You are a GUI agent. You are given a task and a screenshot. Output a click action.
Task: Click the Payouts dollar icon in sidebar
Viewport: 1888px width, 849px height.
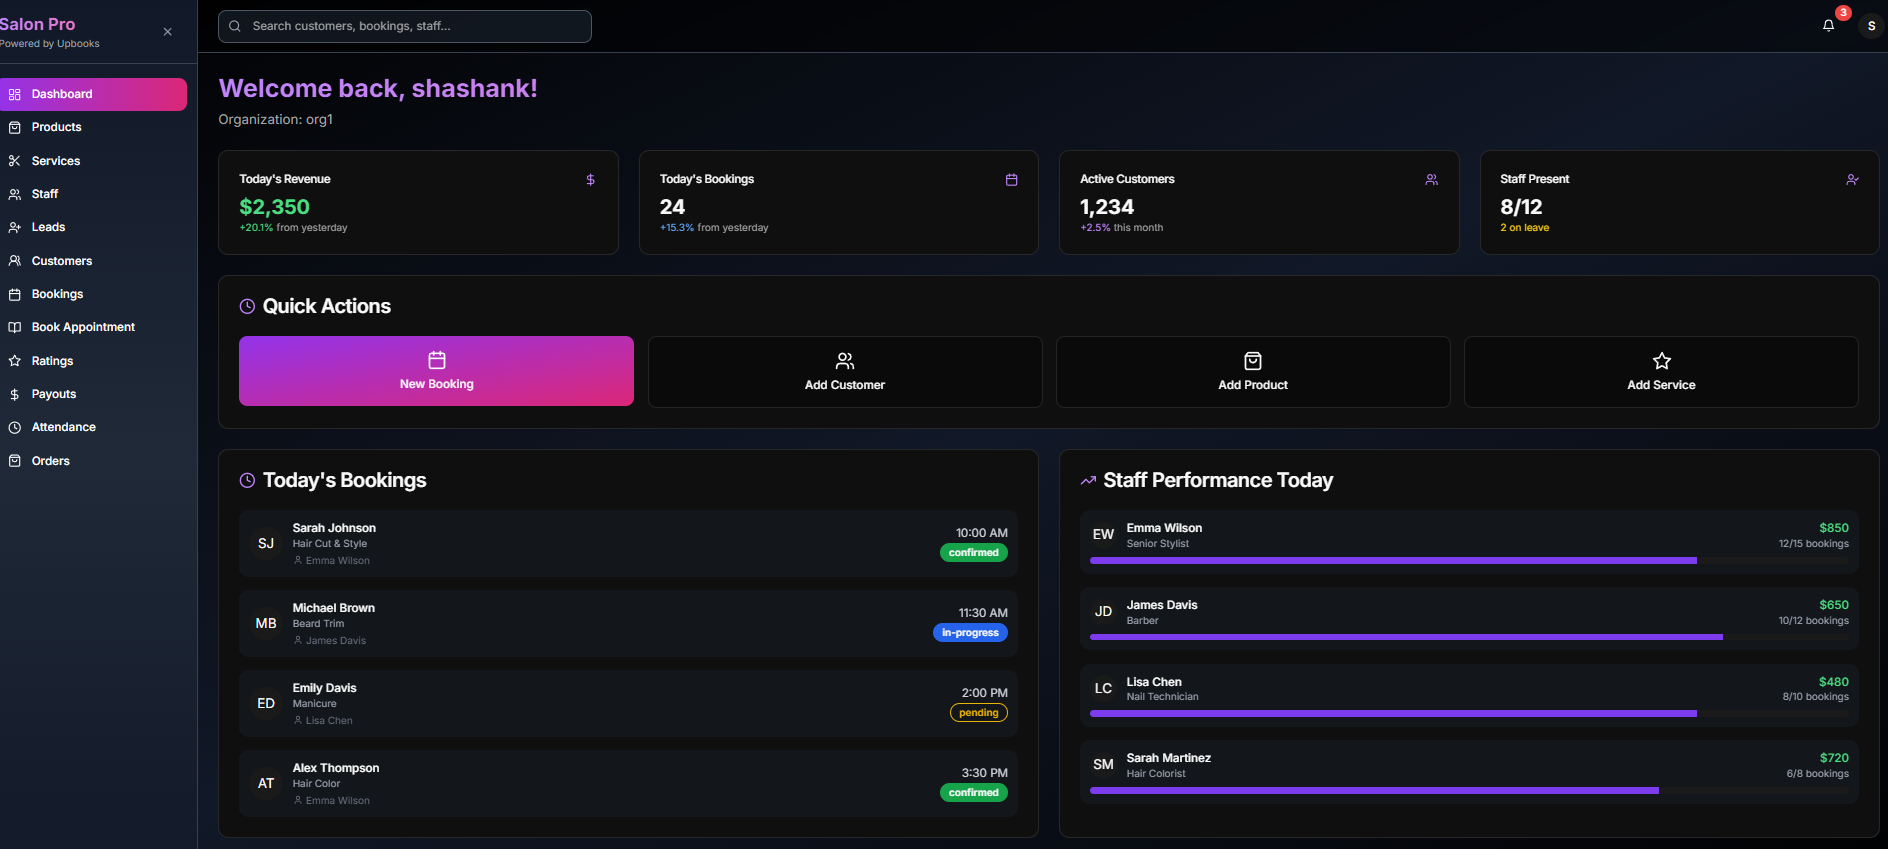coord(15,394)
